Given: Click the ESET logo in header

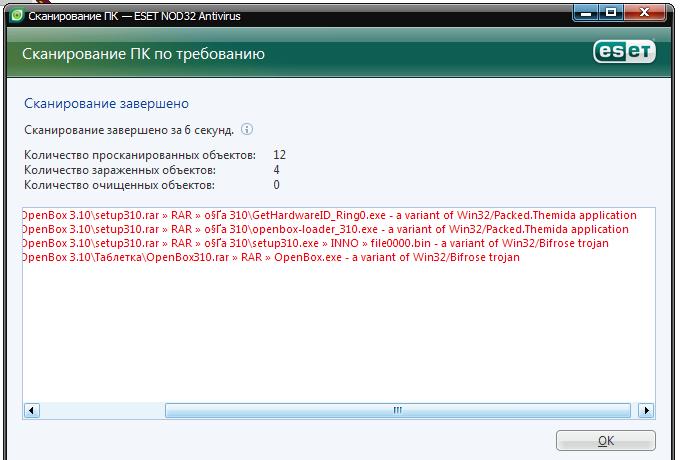Looking at the screenshot, I should click(x=624, y=52).
